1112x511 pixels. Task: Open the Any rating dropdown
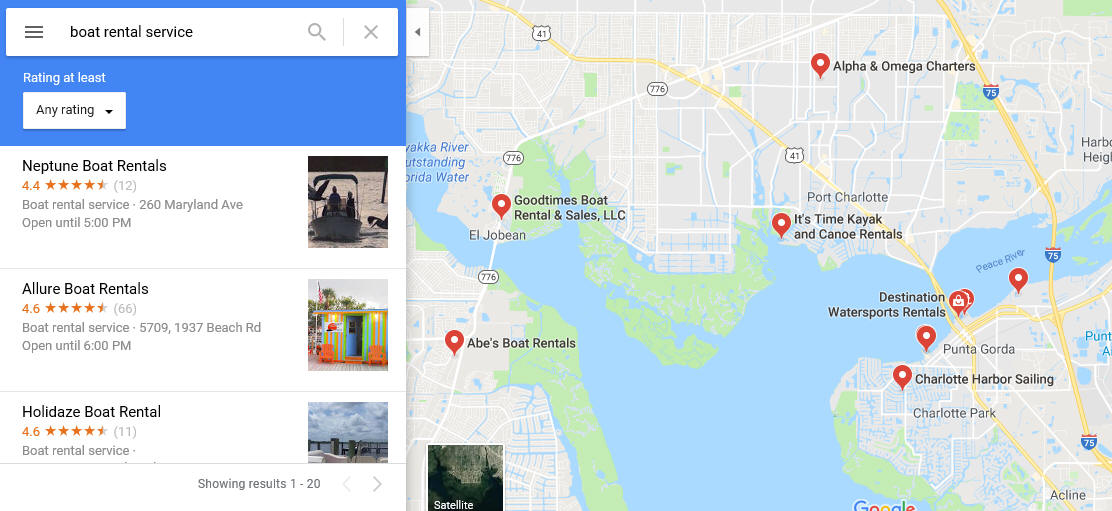[74, 111]
